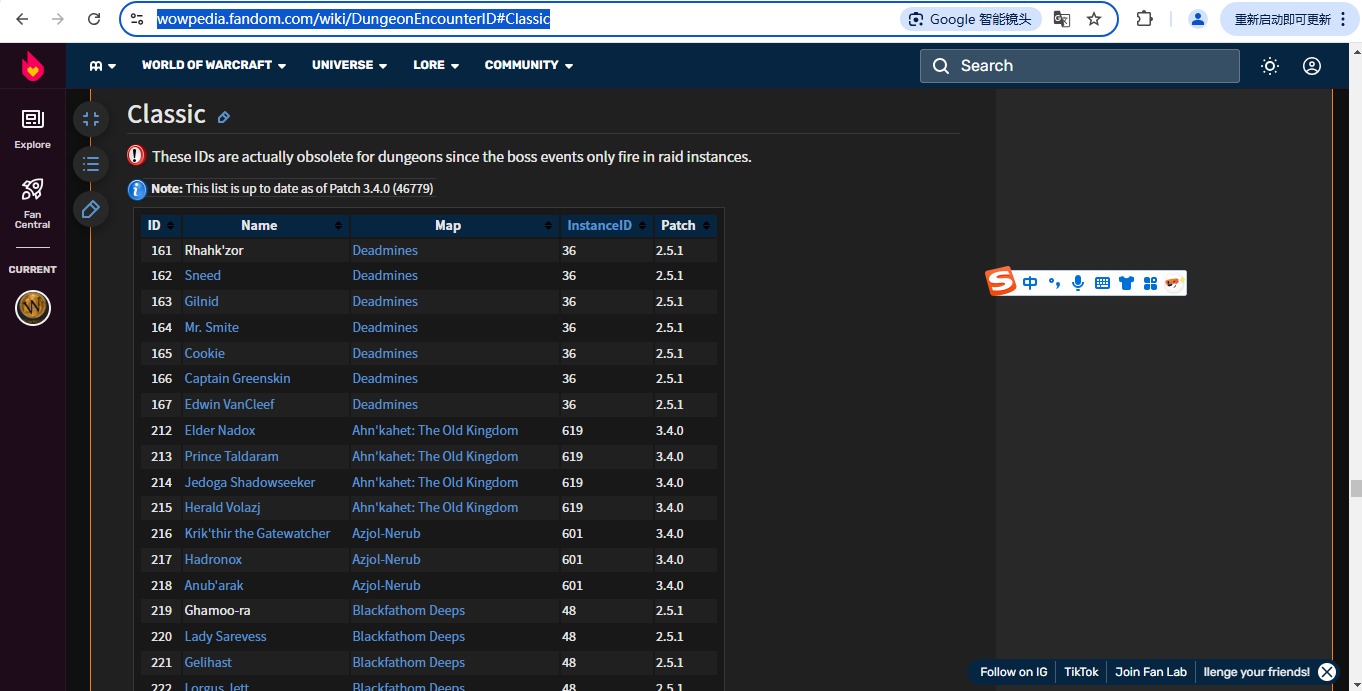View site information icon in address bar
The width and height of the screenshot is (1362, 691).
(x=138, y=19)
